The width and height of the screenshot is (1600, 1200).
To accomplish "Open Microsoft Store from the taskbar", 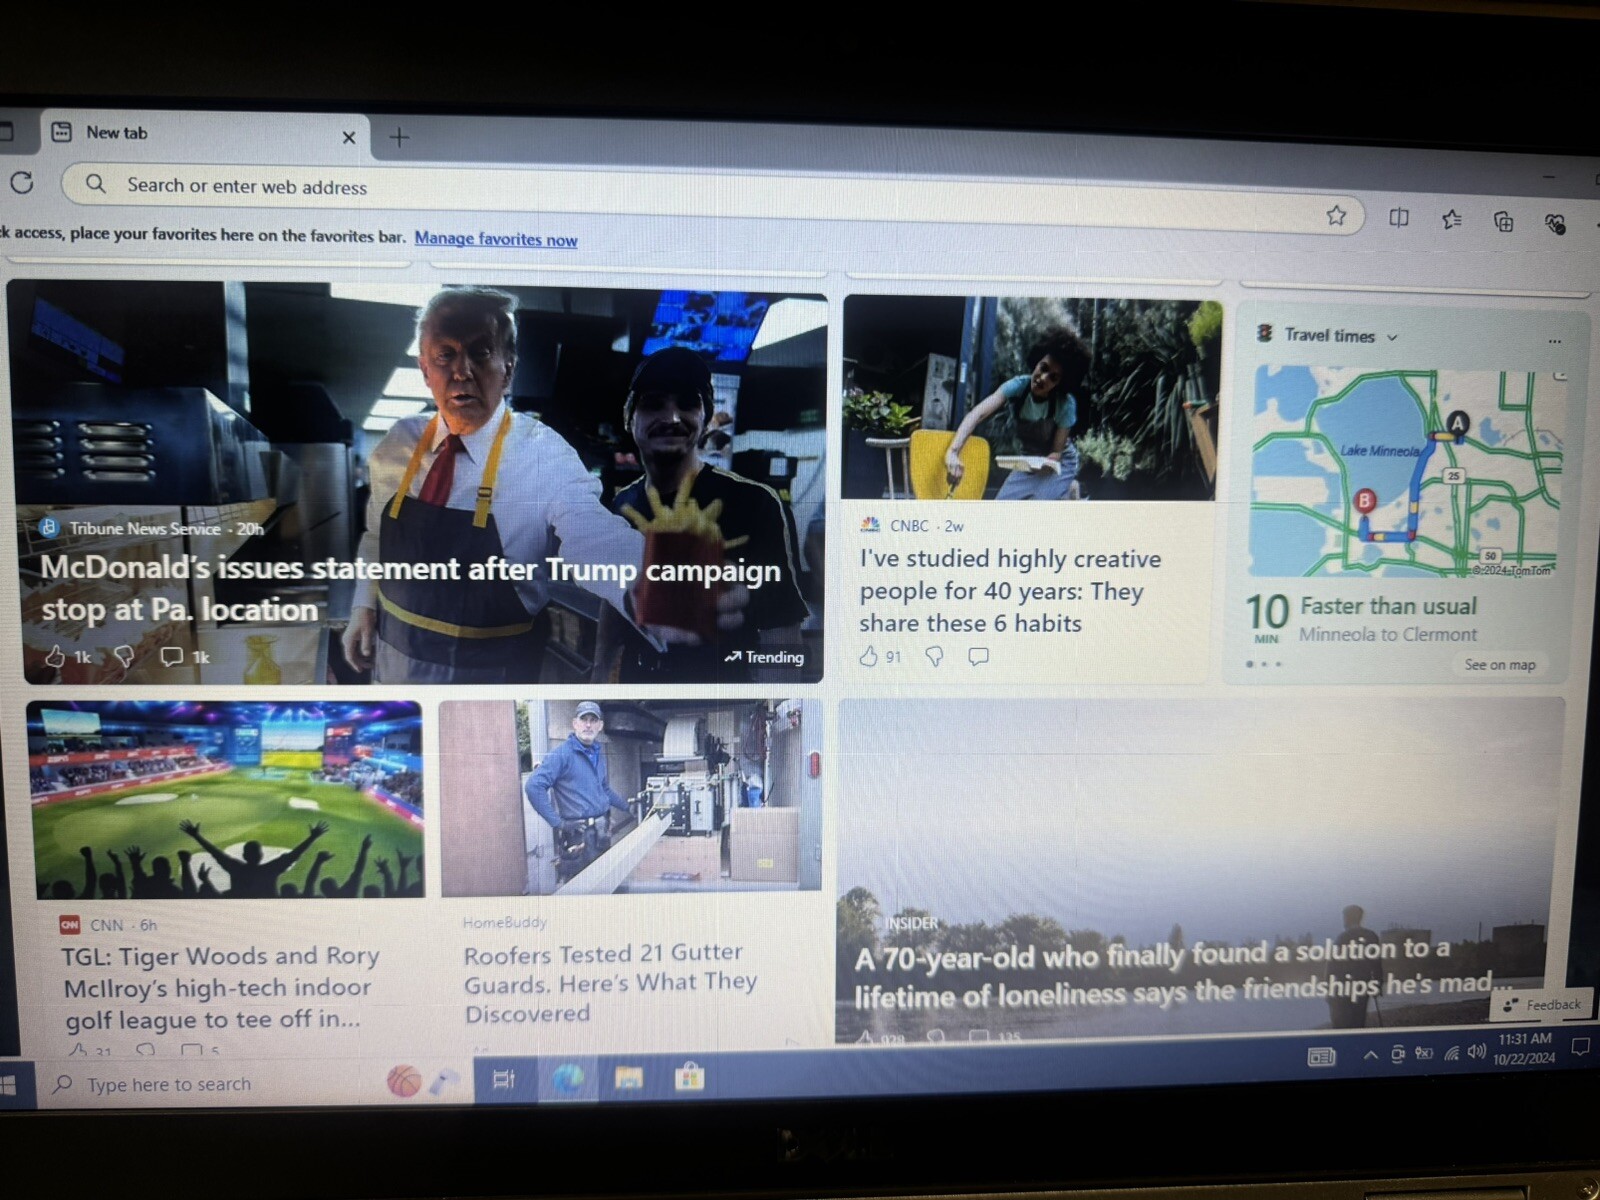I will coord(689,1076).
